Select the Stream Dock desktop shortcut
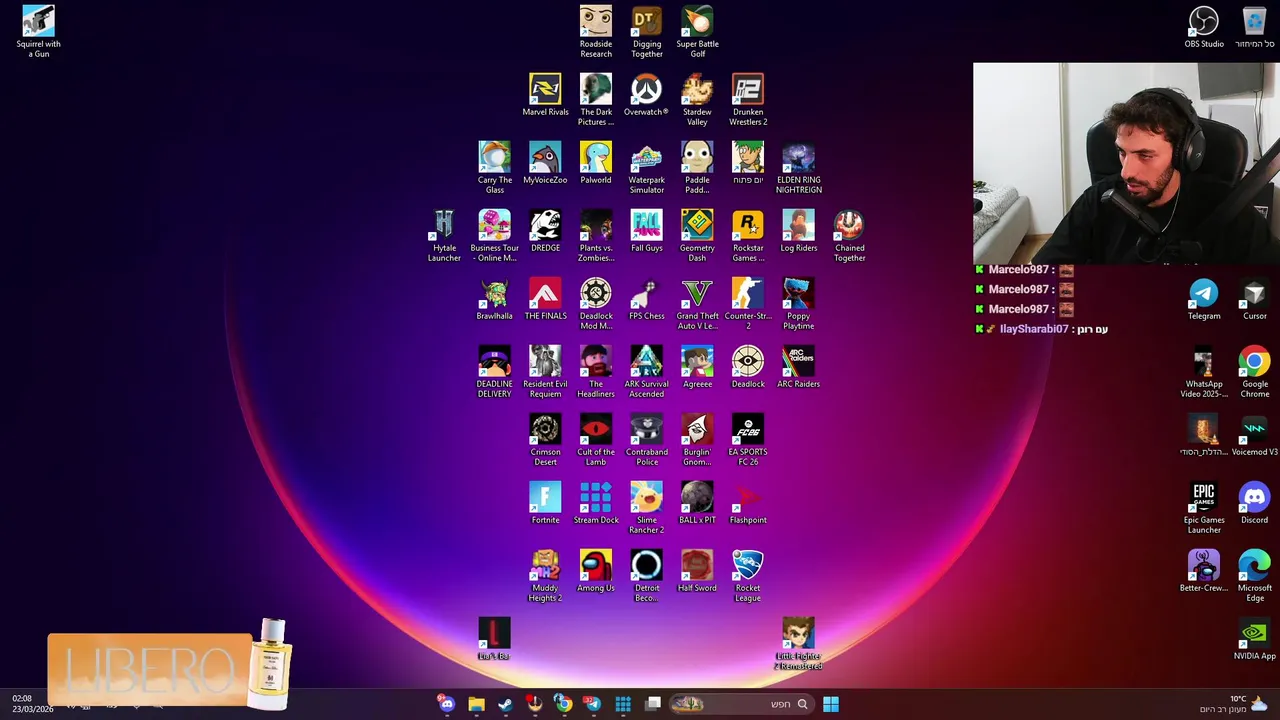This screenshot has height=720, width=1280. pyautogui.click(x=596, y=502)
